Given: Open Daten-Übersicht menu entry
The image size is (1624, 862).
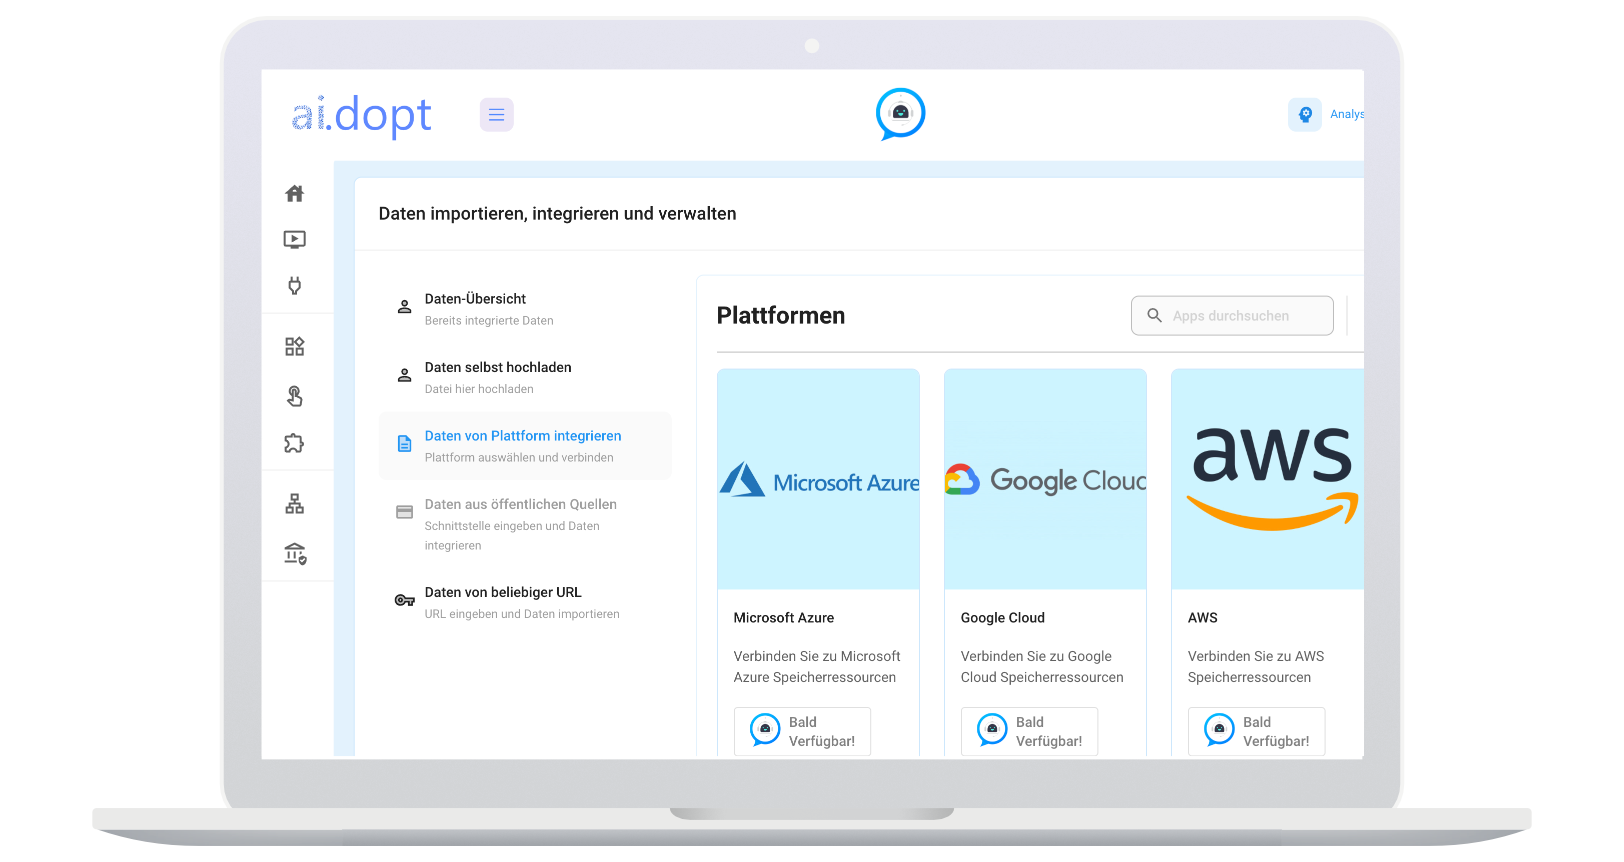Looking at the screenshot, I should (525, 308).
